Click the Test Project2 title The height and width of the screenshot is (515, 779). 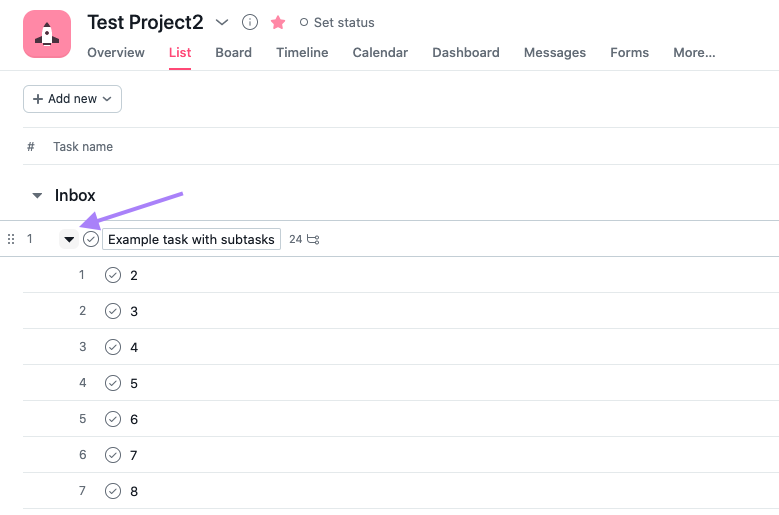[145, 22]
